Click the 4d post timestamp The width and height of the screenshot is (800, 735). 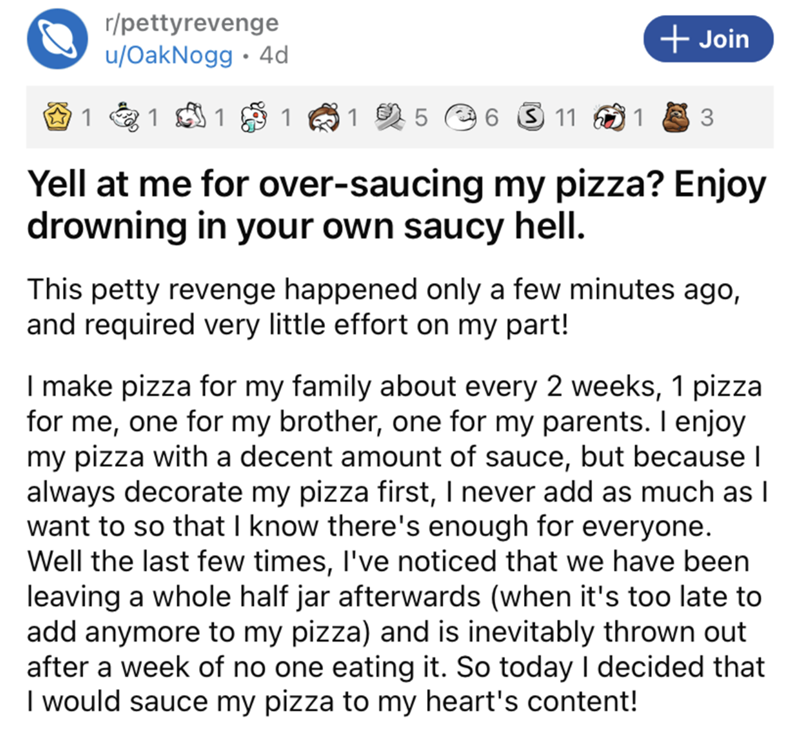273,56
